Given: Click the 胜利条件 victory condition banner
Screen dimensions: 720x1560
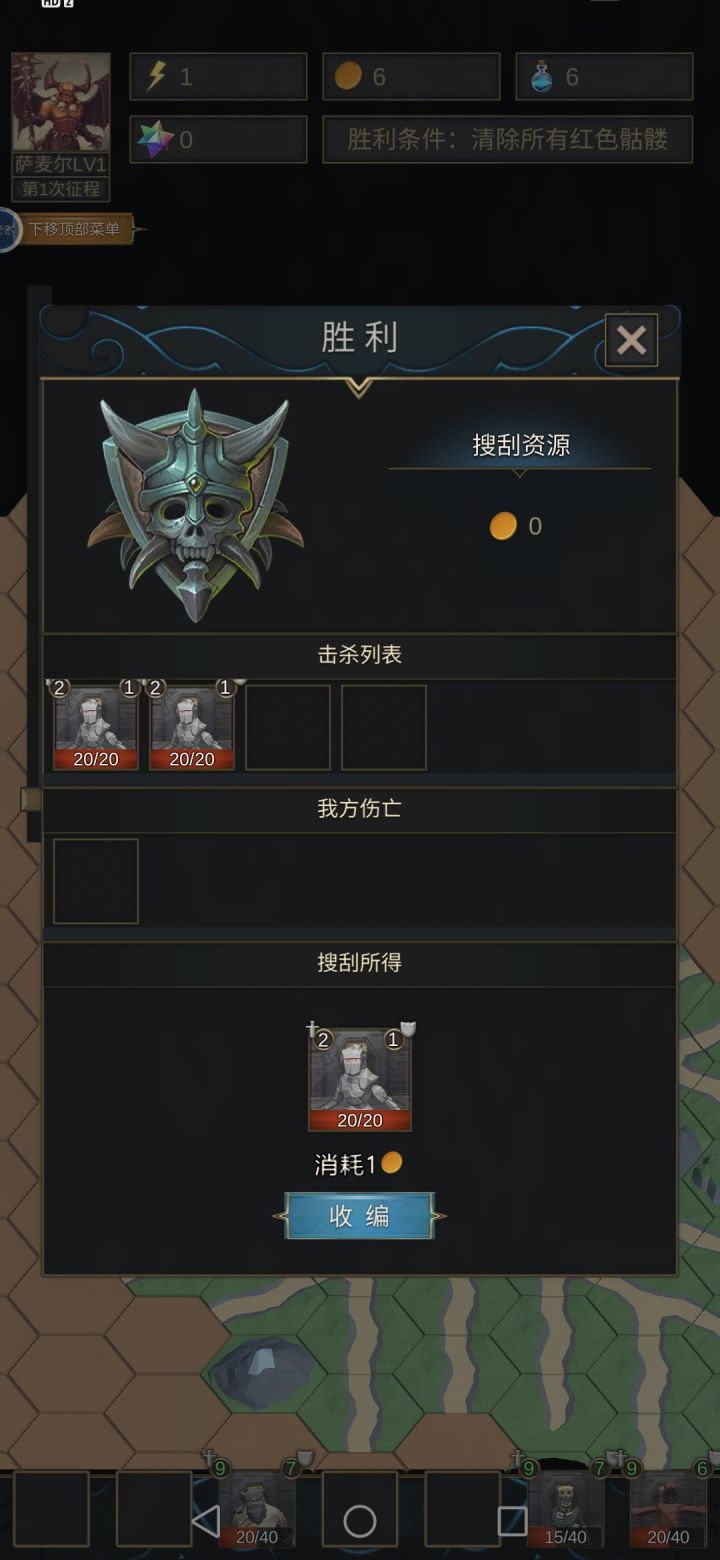Looking at the screenshot, I should click(508, 139).
